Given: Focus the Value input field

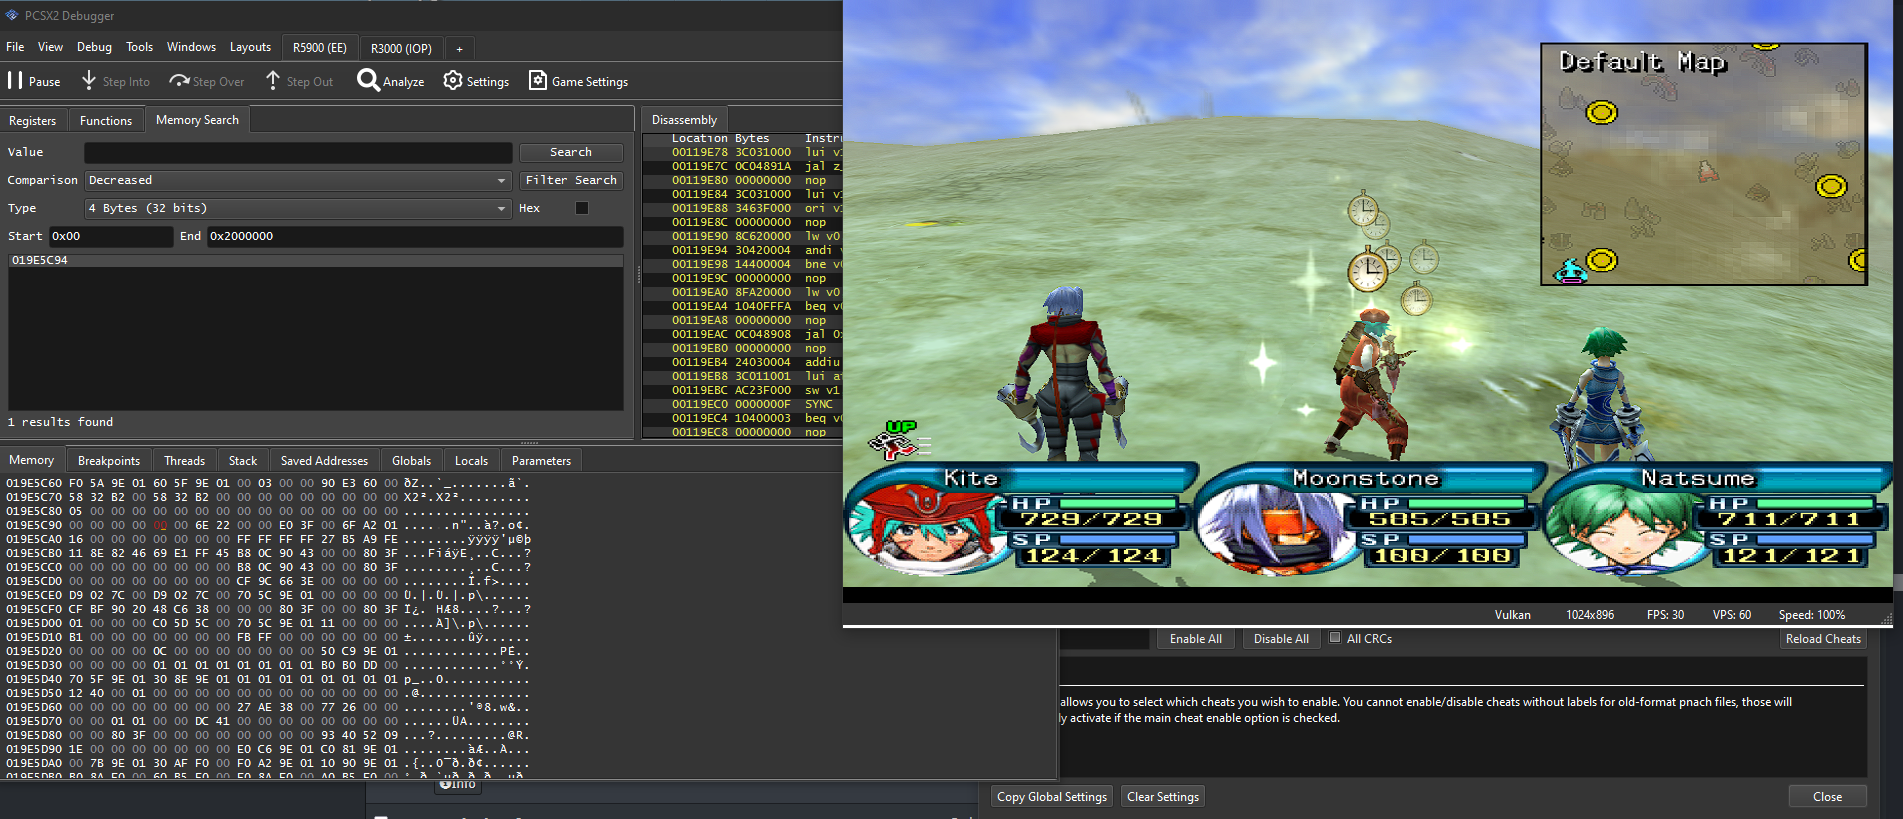Looking at the screenshot, I should (298, 152).
